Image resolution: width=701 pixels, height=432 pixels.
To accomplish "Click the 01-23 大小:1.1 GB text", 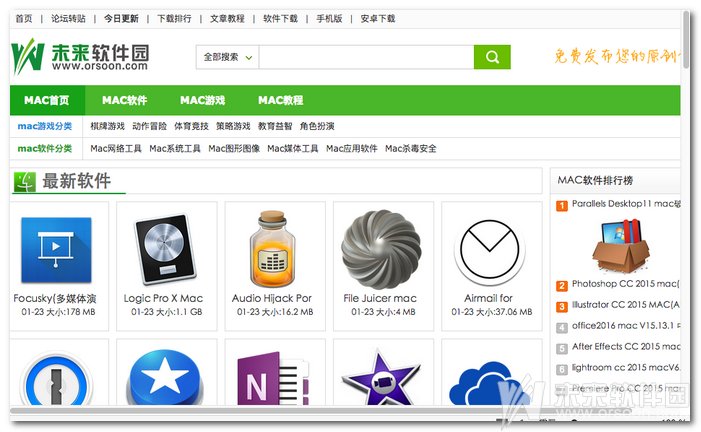I will (x=167, y=312).
